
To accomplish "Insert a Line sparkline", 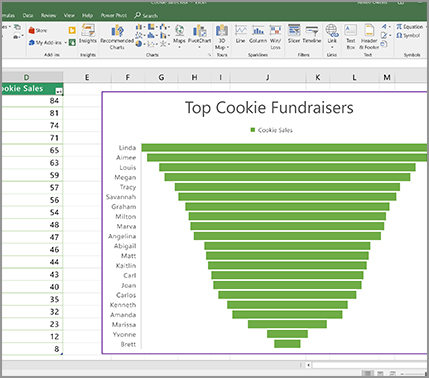I will [x=240, y=34].
